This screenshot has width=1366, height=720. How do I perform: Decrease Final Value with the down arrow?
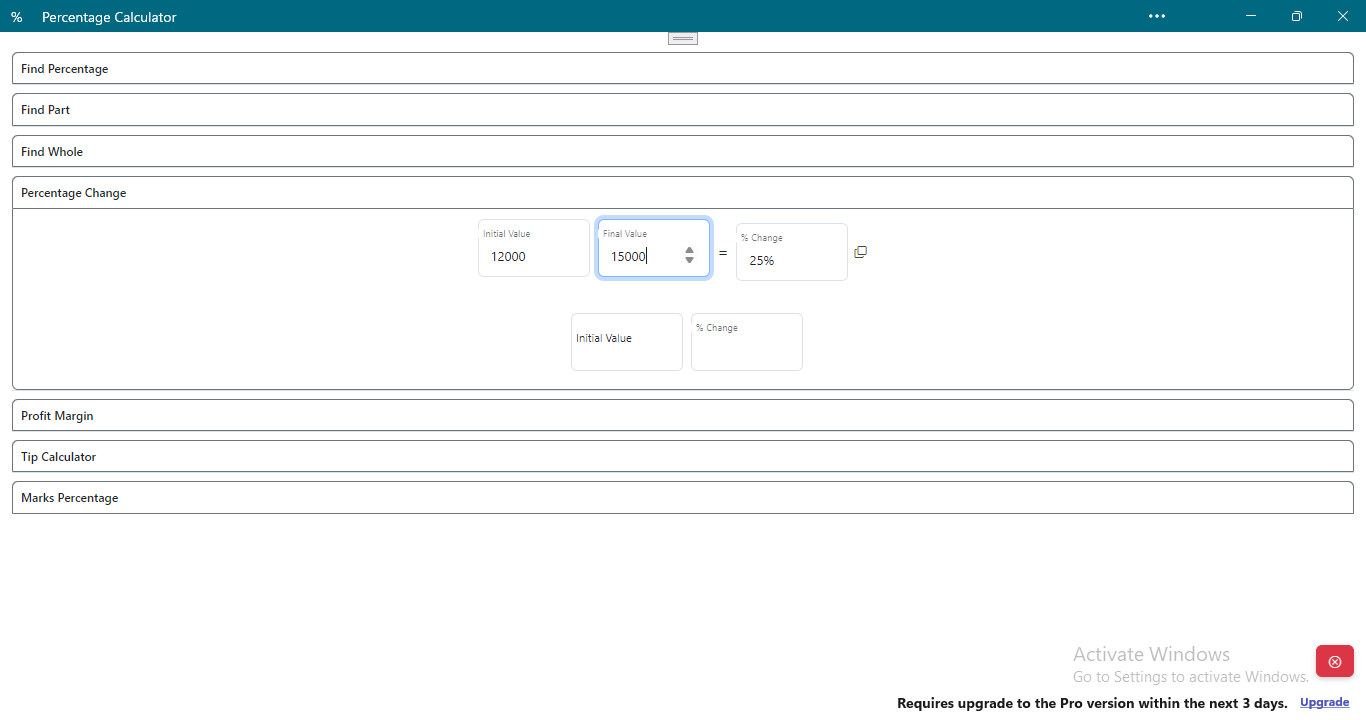(x=689, y=260)
